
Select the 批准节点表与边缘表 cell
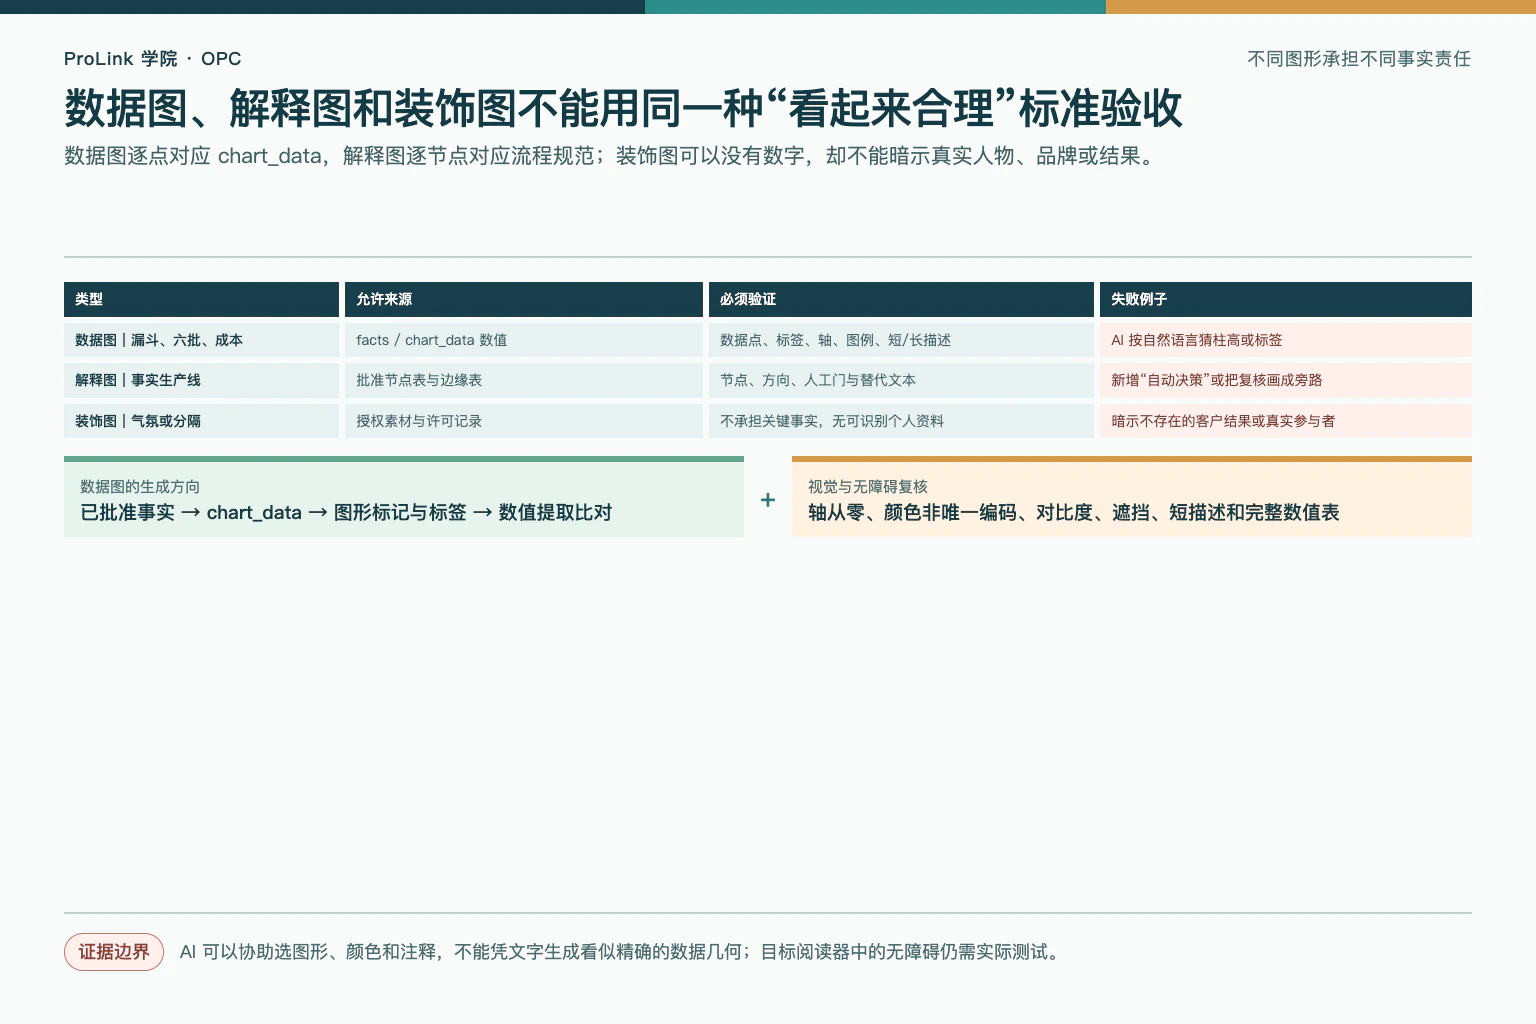coord(523,380)
